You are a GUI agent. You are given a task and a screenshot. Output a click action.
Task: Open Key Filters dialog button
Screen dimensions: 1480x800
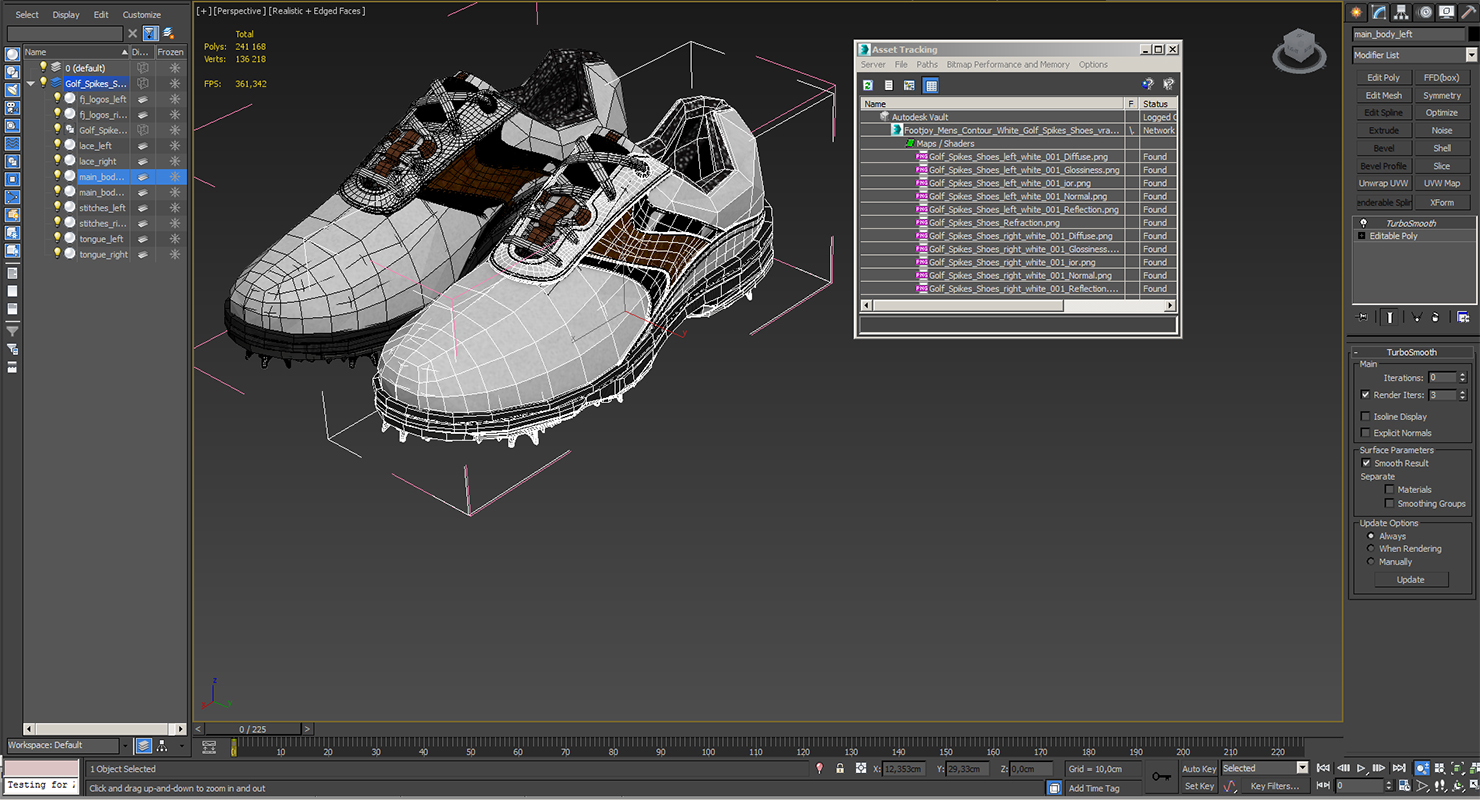click(1275, 786)
